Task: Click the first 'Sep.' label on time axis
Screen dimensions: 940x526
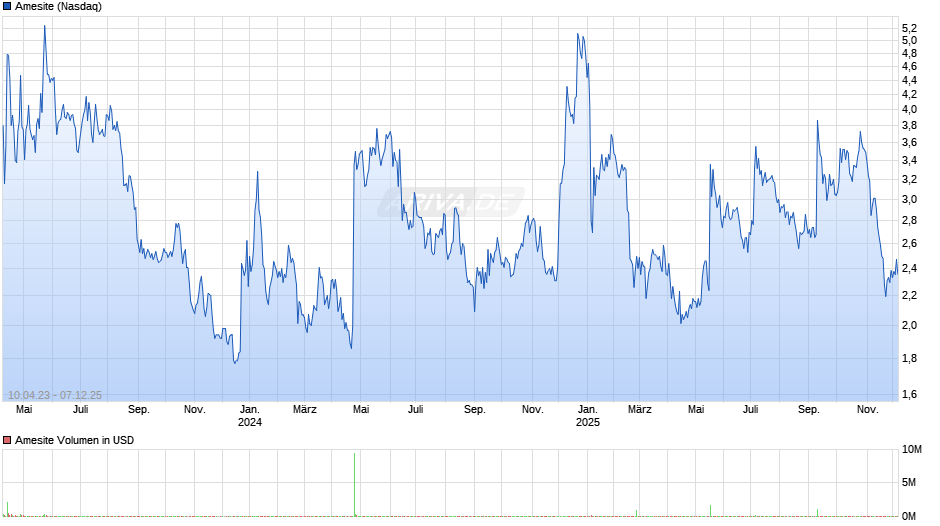Action: pyautogui.click(x=138, y=410)
